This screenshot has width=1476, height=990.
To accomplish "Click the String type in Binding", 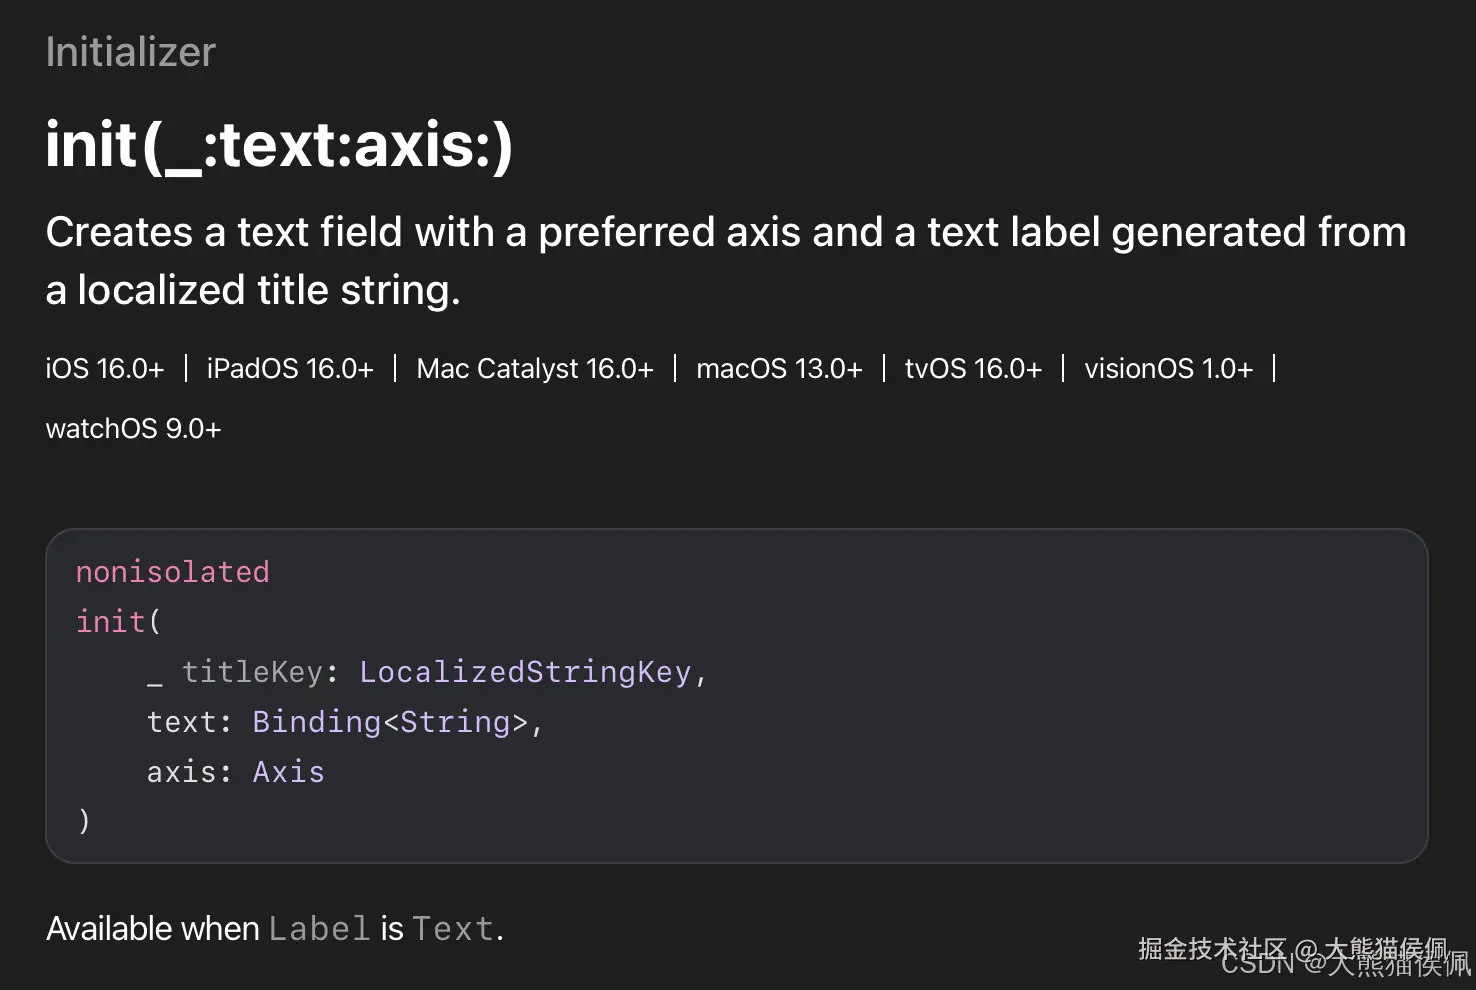I will click(x=455, y=722).
